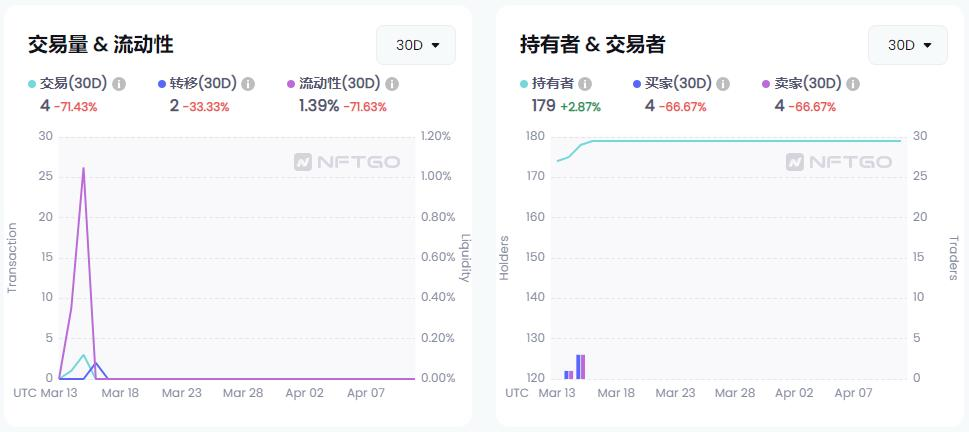
Task: Click tallest trader bar near Mar 13
Action: point(580,366)
